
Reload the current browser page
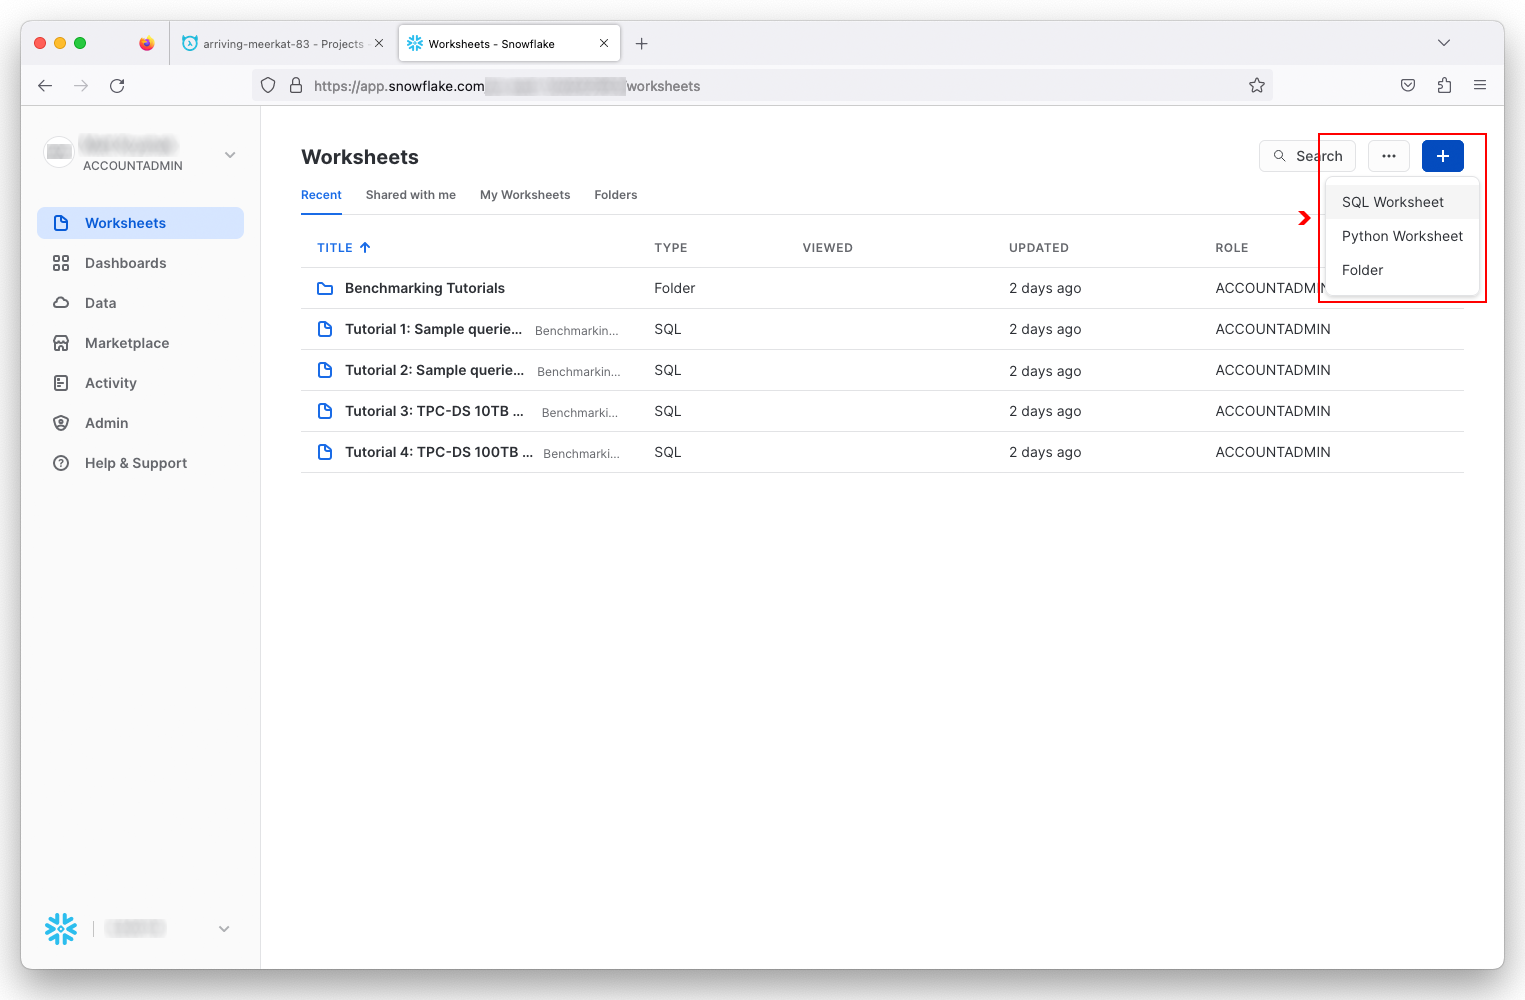click(117, 86)
